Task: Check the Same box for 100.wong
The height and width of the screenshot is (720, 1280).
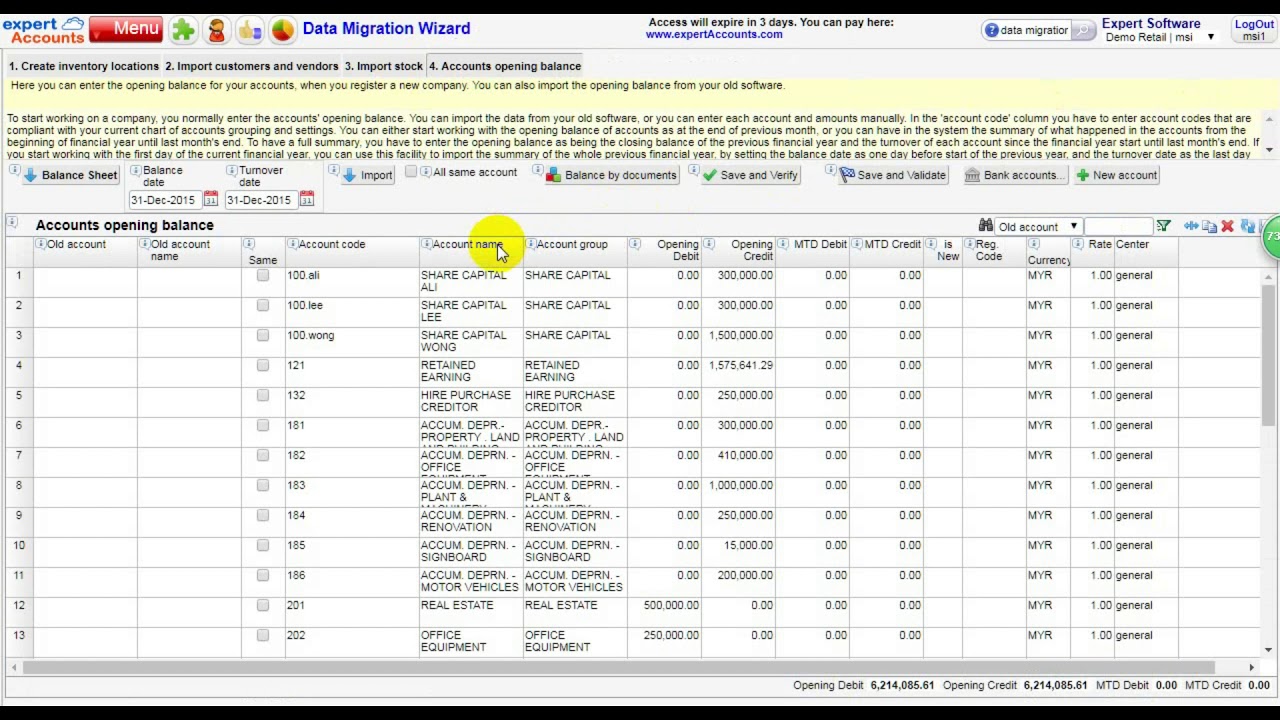Action: [263, 335]
